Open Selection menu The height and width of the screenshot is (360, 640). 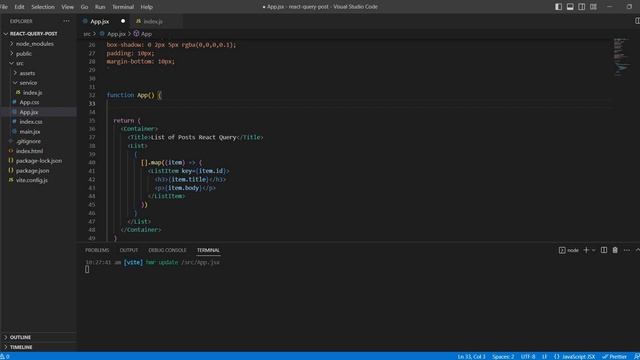43,7
